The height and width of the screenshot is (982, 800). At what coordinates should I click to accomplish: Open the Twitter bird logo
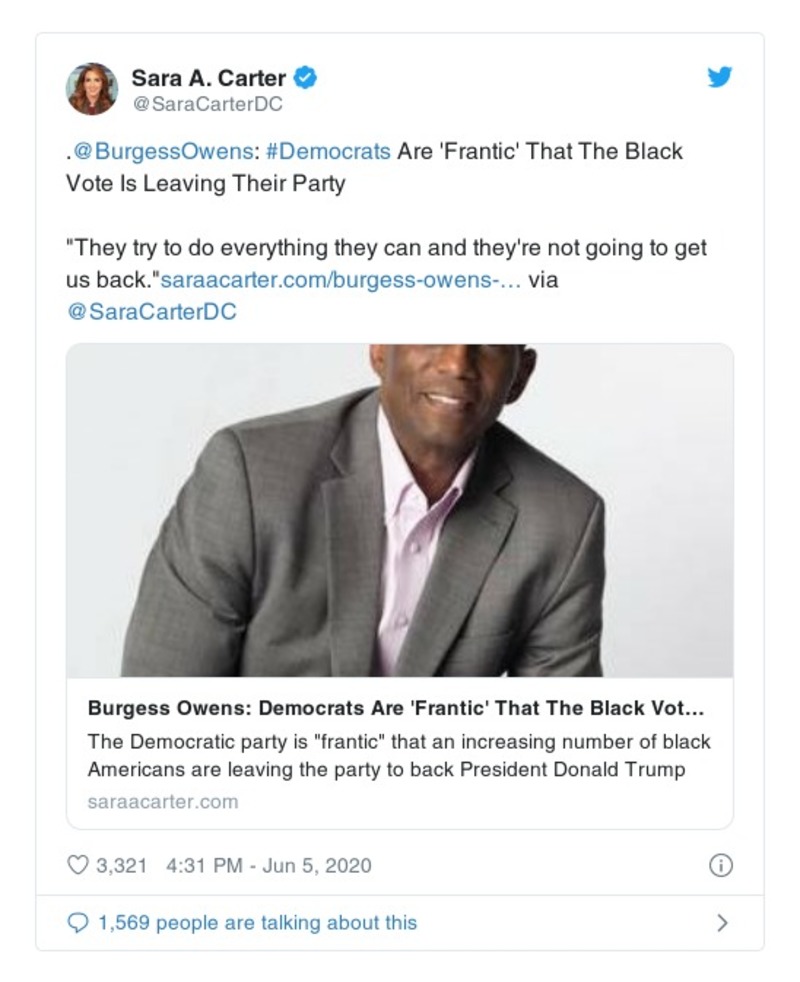coord(720,77)
